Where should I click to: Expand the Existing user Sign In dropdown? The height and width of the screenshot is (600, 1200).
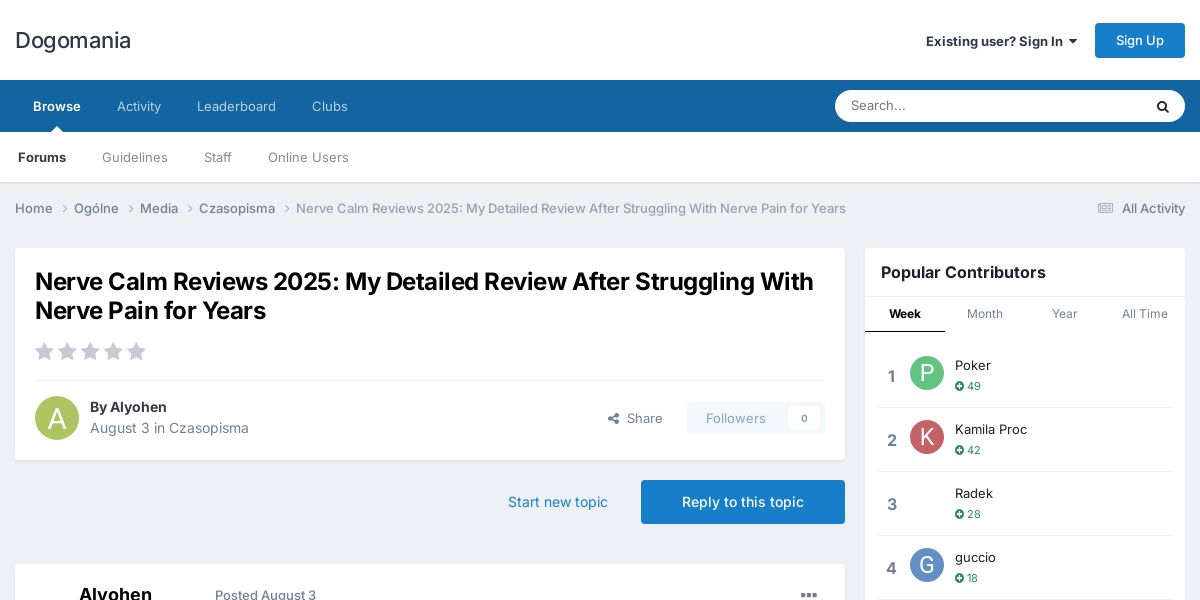[x=1001, y=41]
